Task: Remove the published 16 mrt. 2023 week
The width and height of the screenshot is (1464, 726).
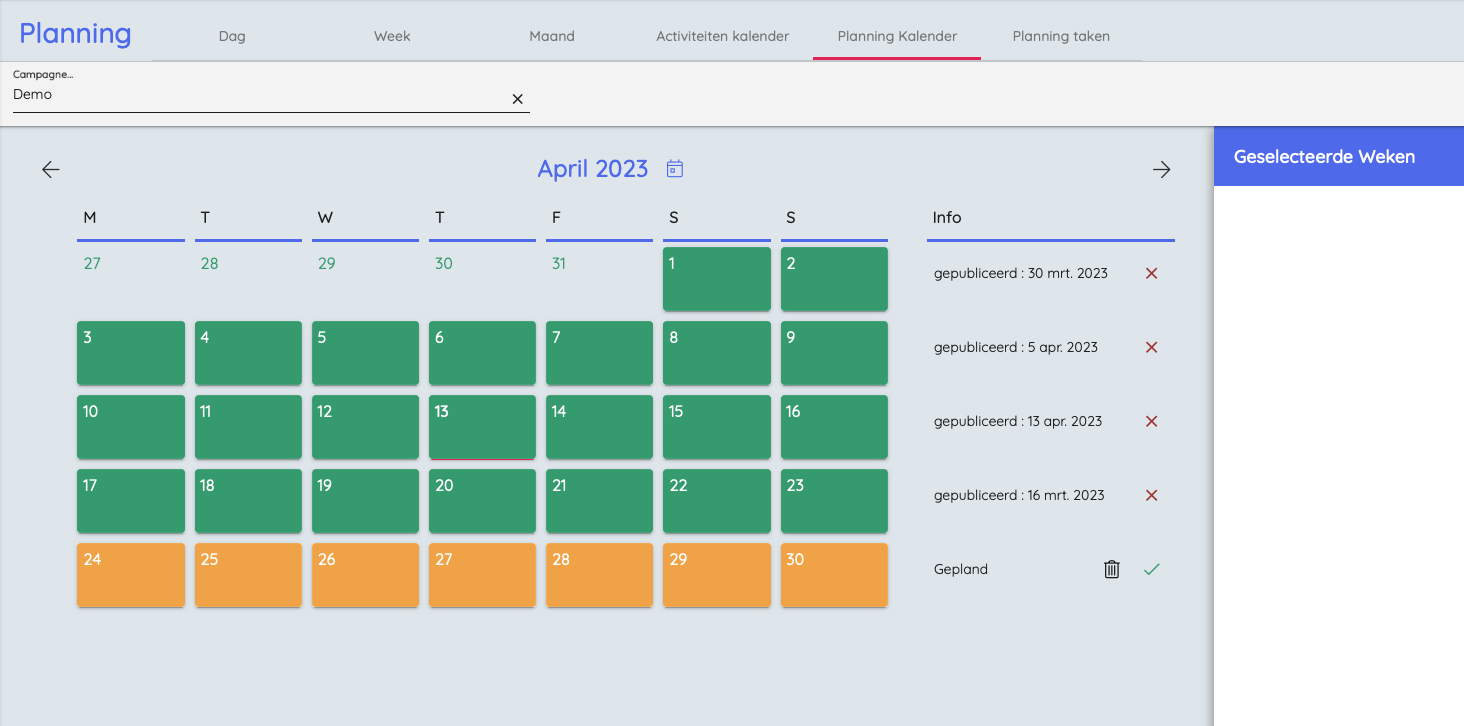Action: 1151,495
